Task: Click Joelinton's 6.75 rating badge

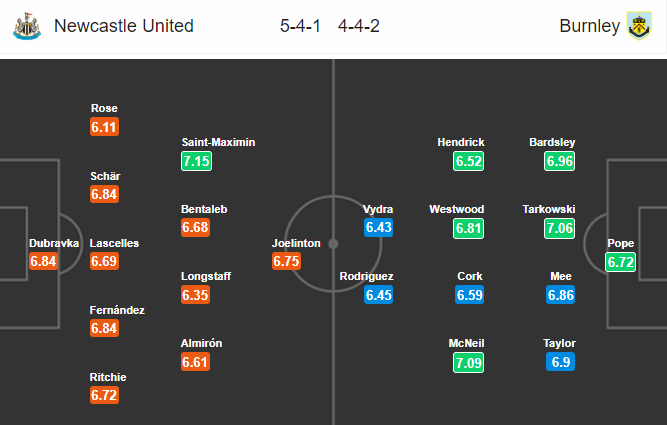Action: click(286, 261)
